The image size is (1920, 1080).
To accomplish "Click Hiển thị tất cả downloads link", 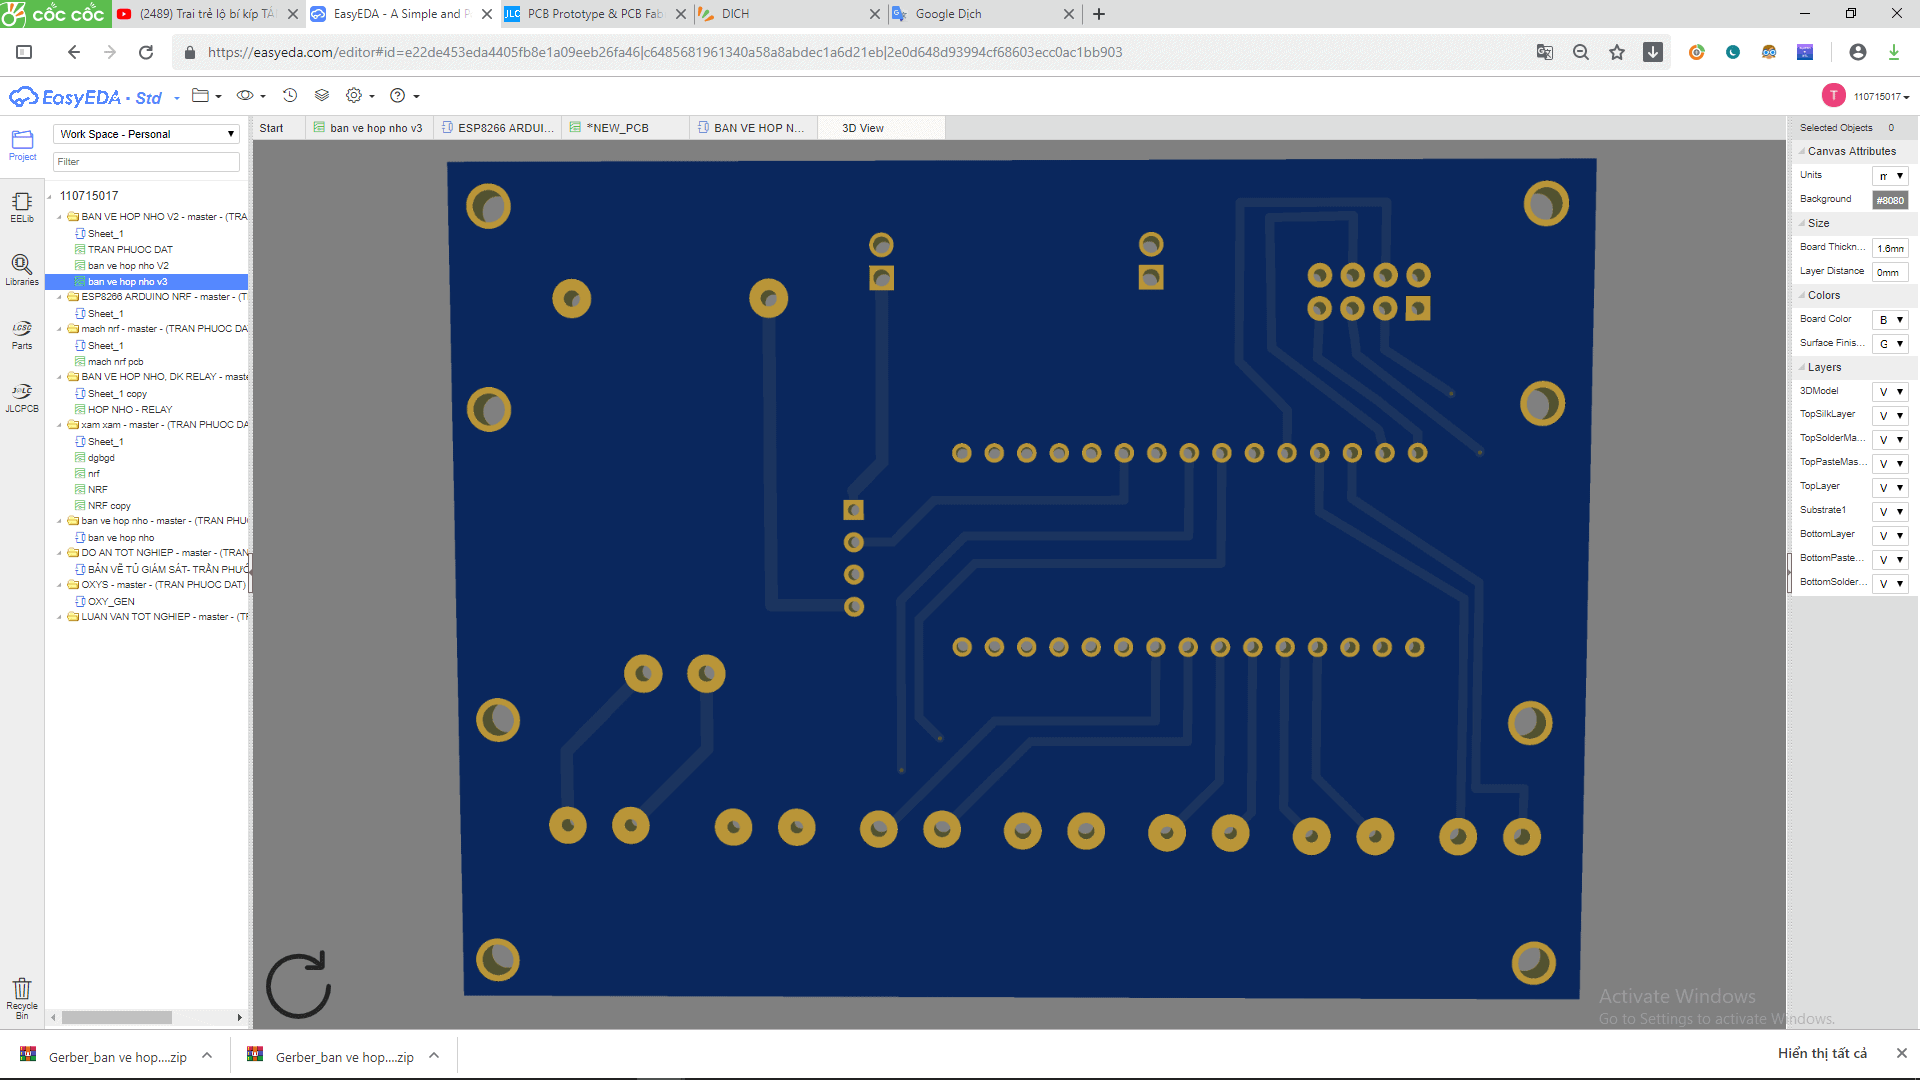I will tap(1822, 1053).
